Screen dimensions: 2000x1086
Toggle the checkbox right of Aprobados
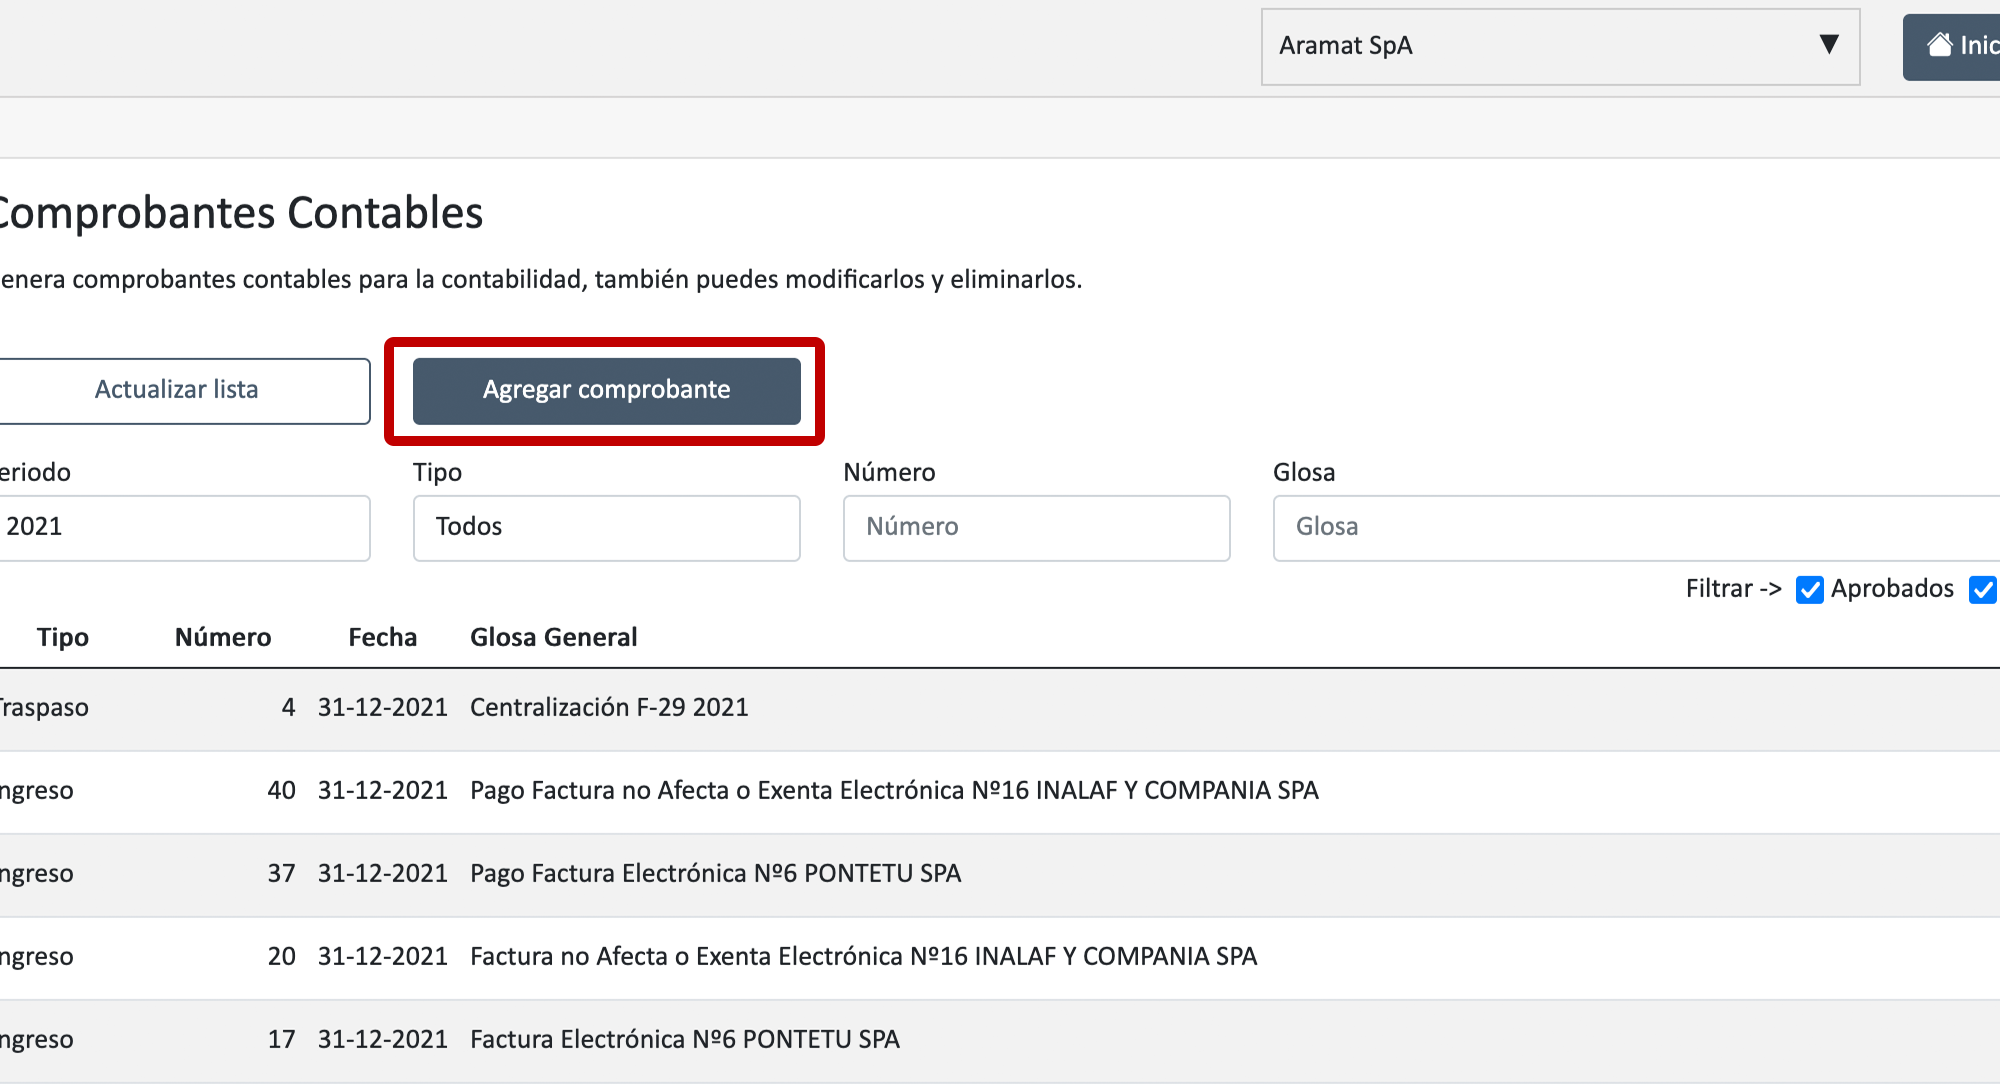1982,589
